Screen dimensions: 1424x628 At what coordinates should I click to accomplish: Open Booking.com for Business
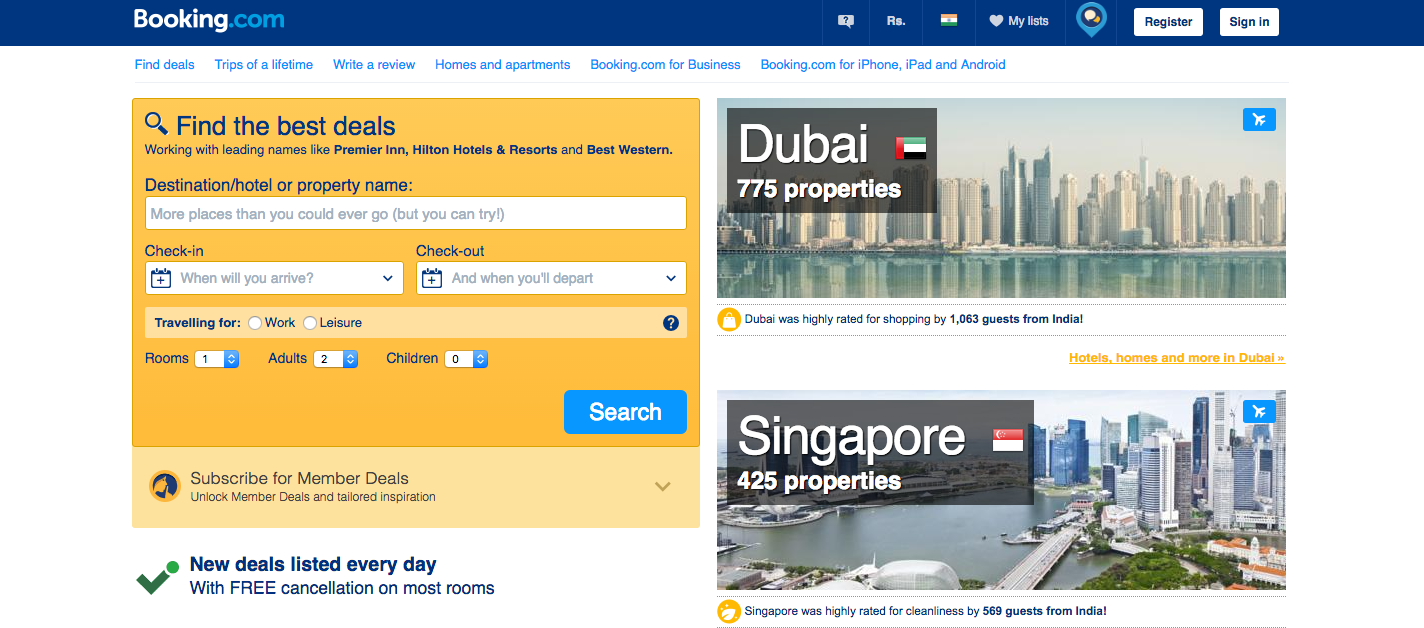point(666,65)
